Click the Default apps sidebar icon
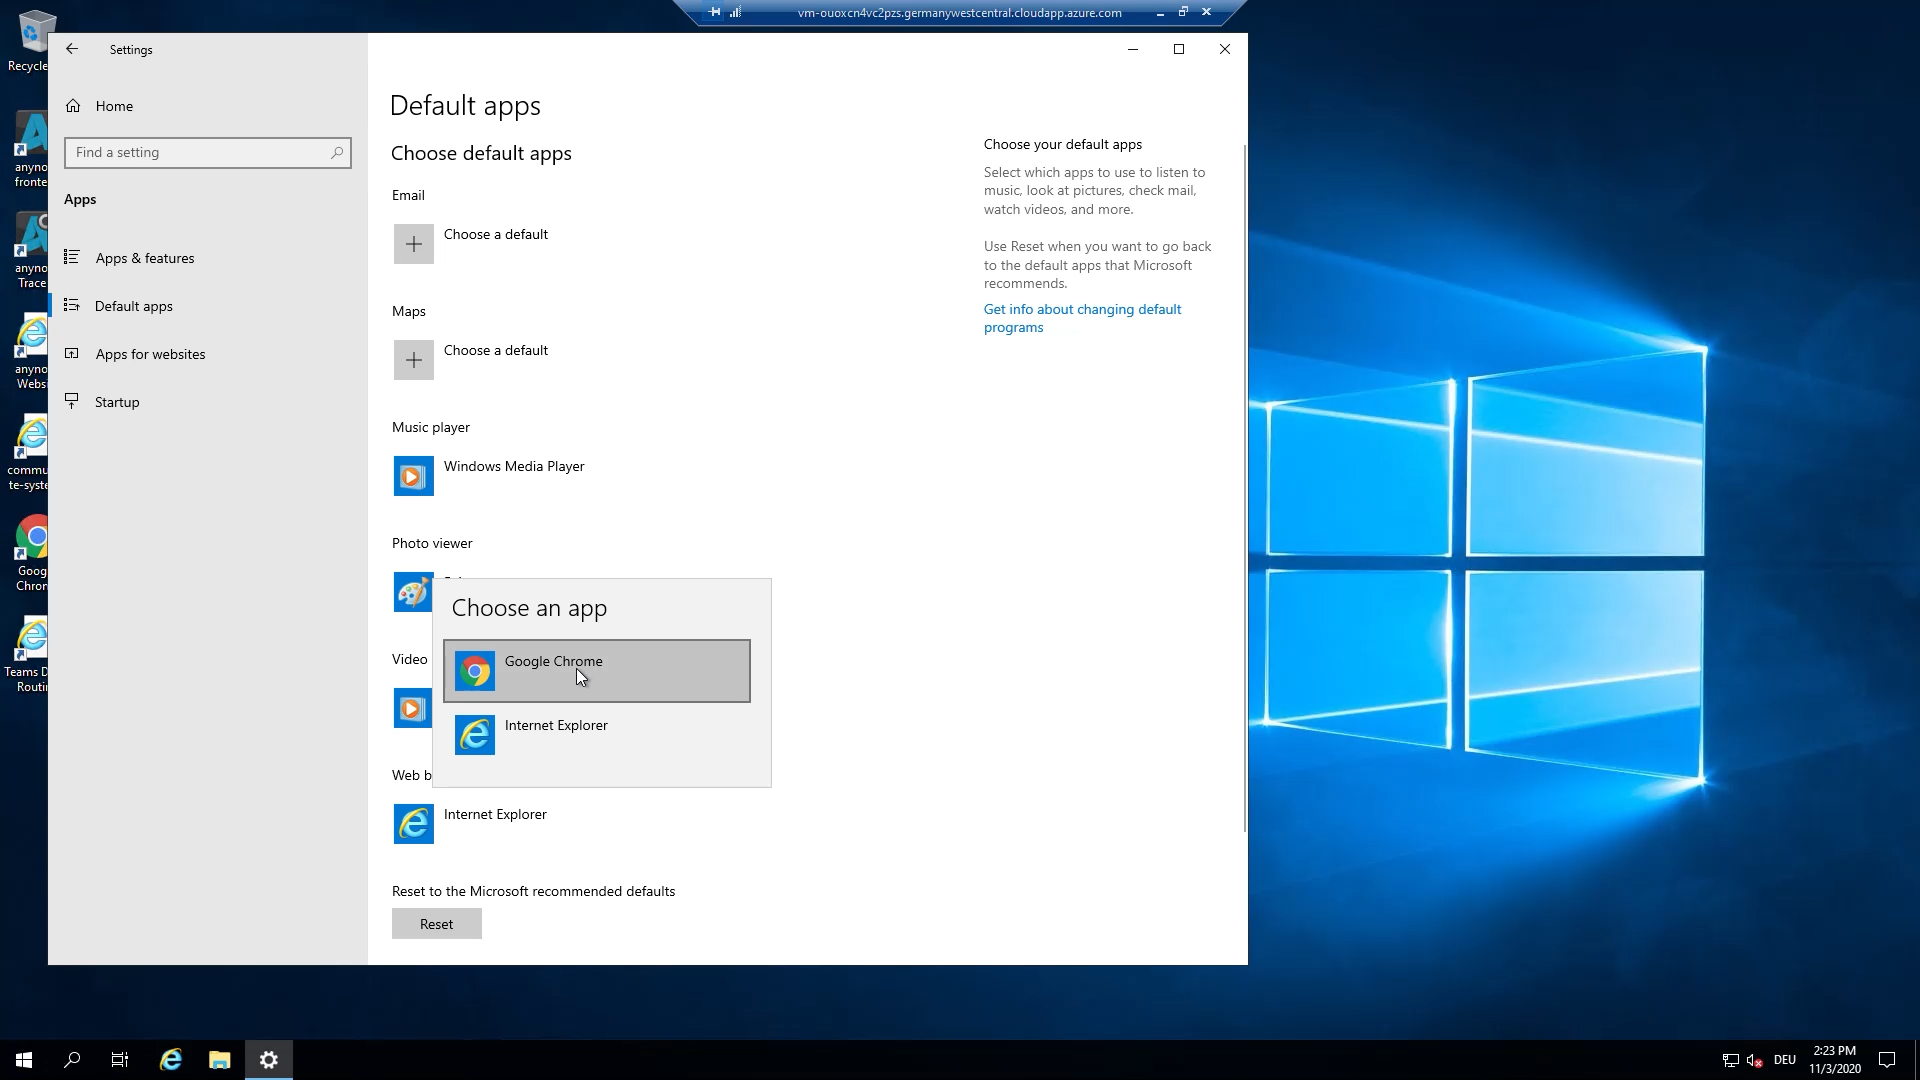Screen dimensions: 1920x1080 click(72, 305)
